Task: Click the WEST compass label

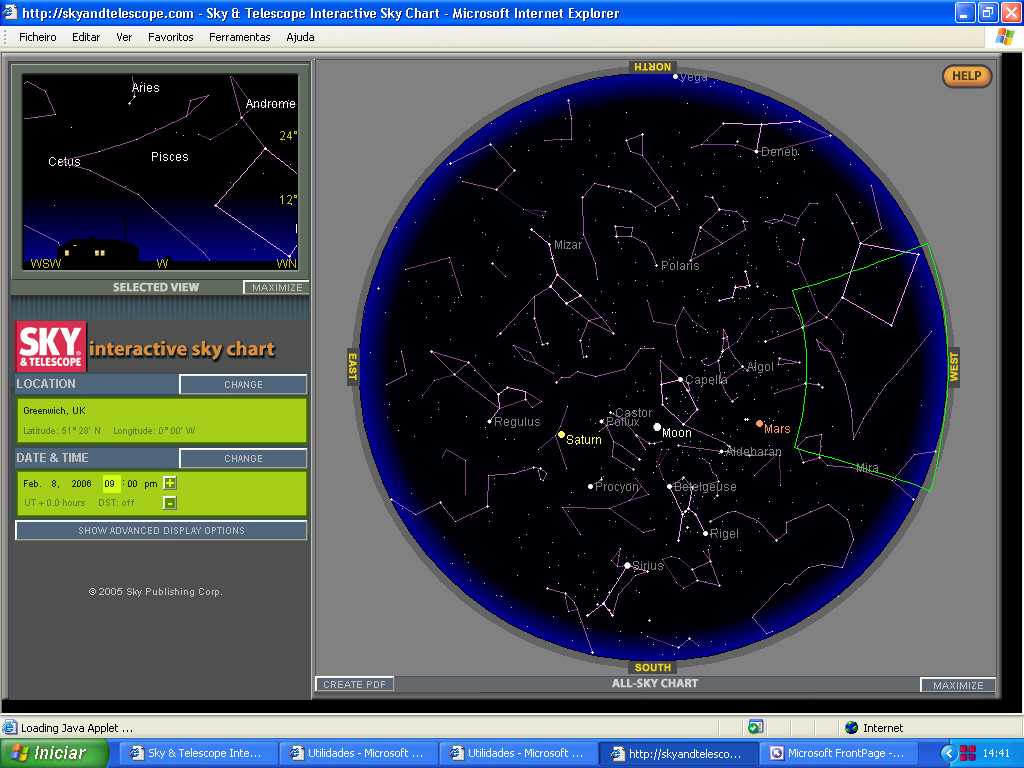Action: pos(953,367)
